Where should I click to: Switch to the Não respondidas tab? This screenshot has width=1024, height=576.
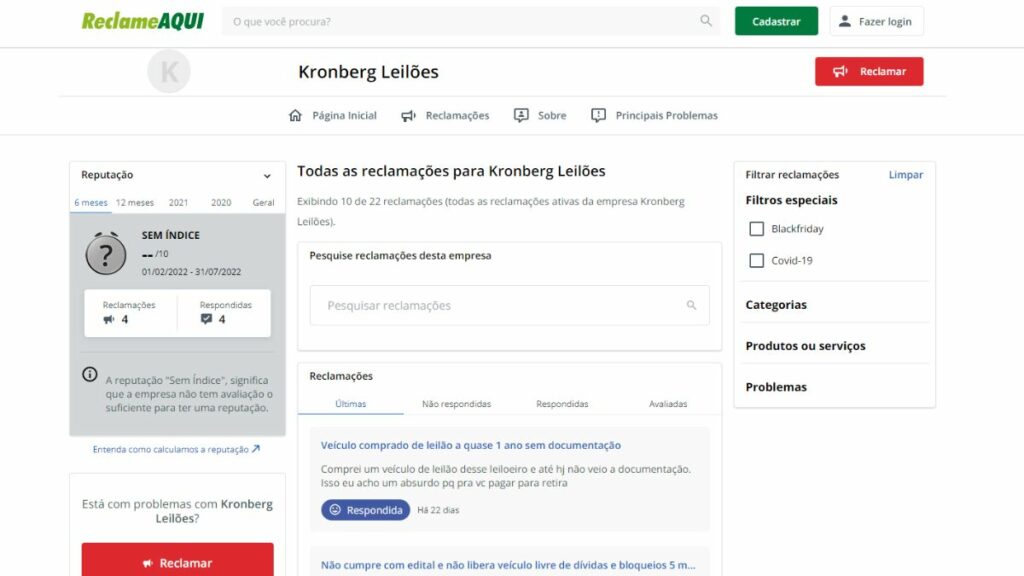tap(456, 404)
